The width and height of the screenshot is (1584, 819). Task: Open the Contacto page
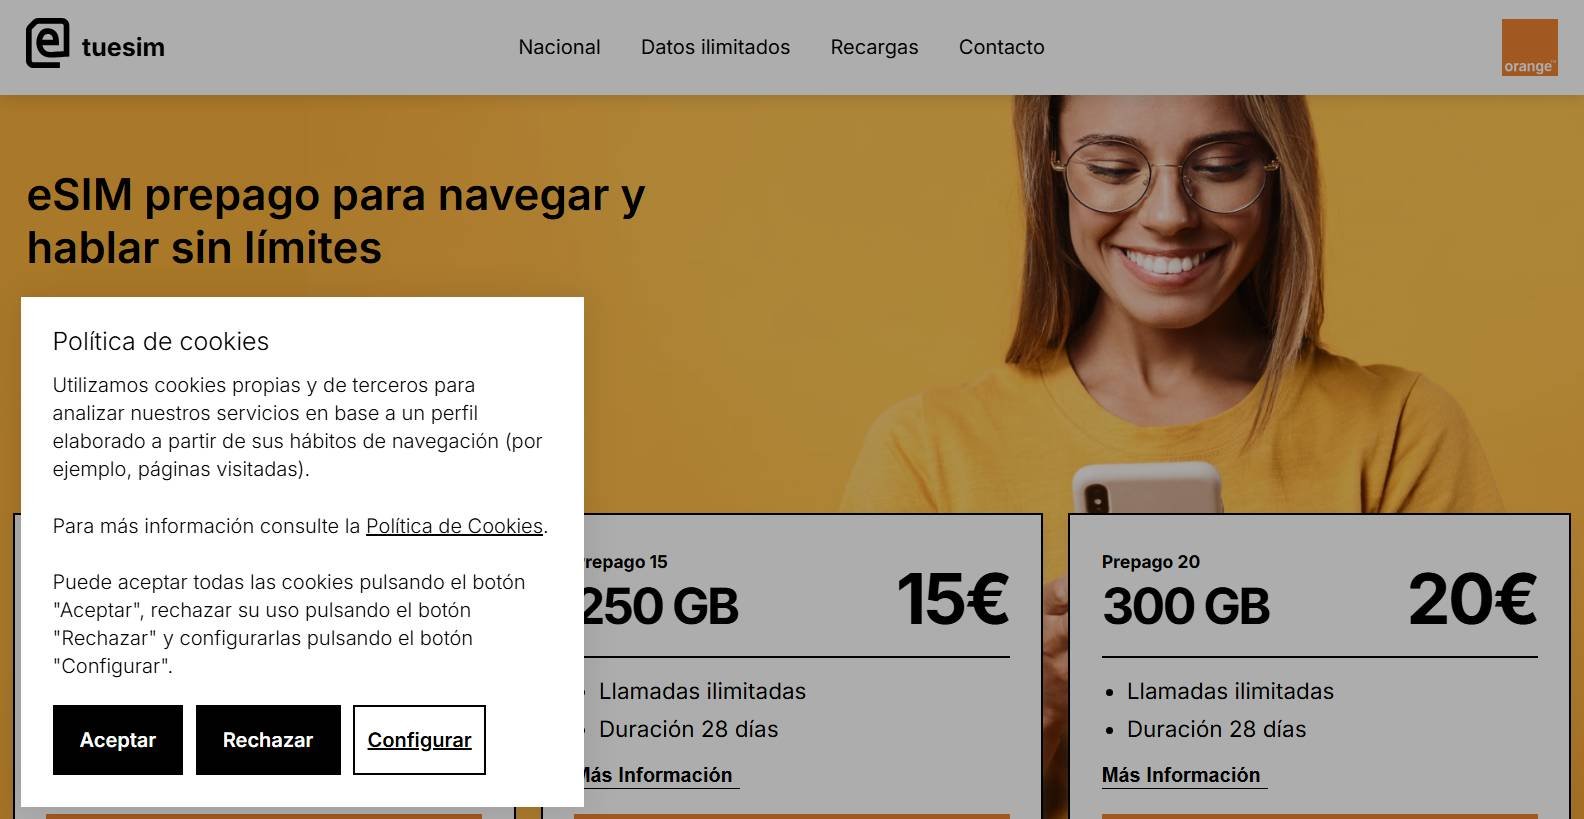1001,47
